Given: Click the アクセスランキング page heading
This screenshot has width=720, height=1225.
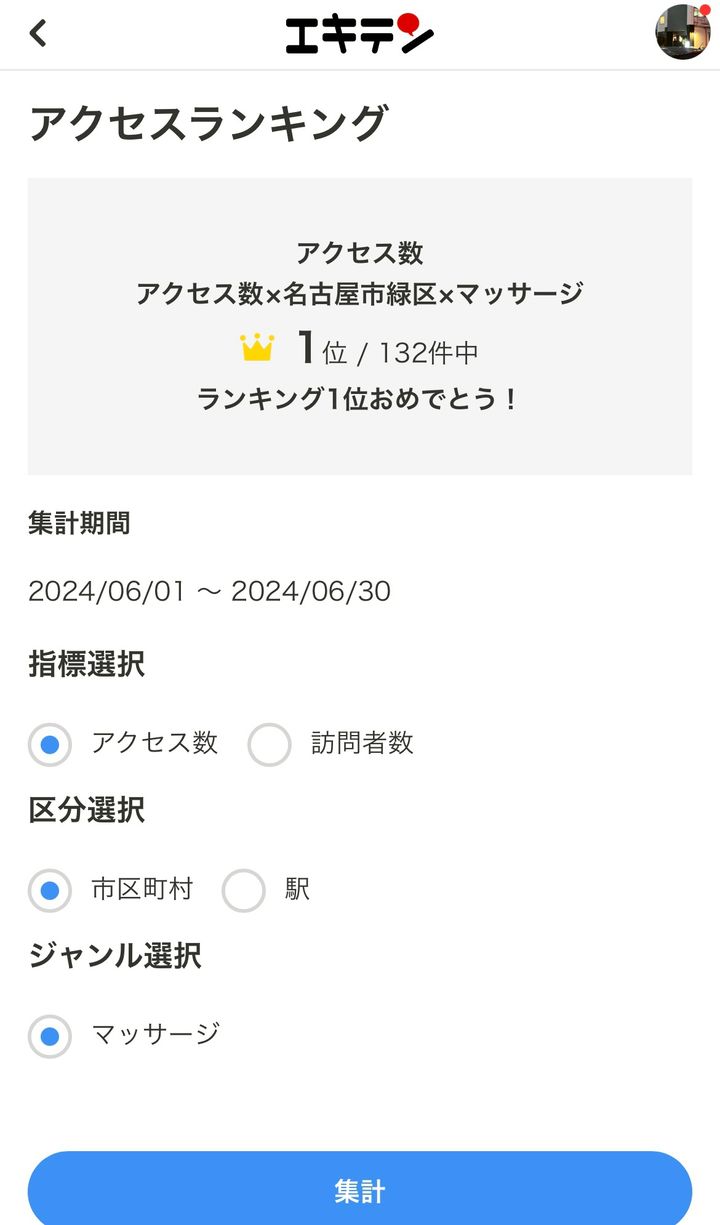Looking at the screenshot, I should tap(207, 124).
